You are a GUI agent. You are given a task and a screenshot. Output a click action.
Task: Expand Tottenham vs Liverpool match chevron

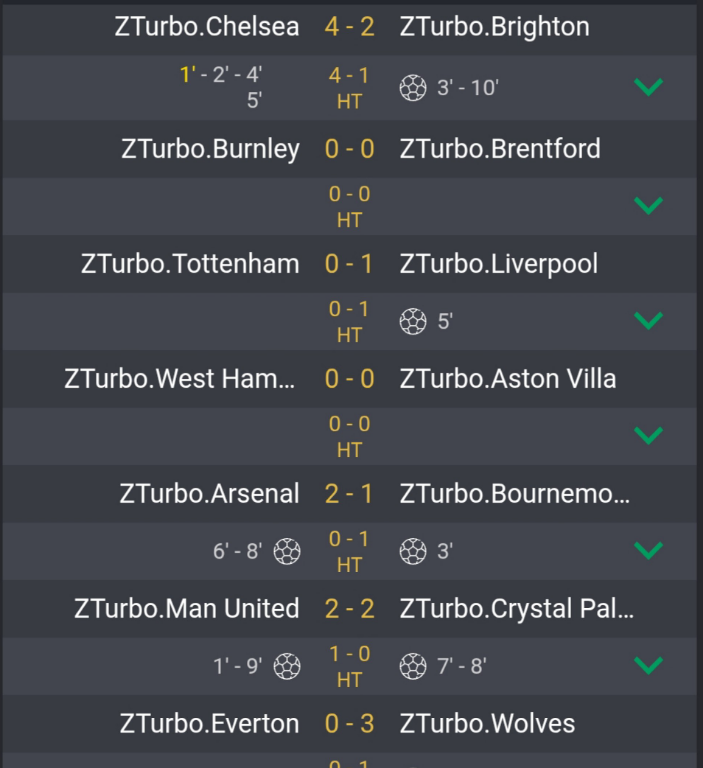tap(649, 321)
